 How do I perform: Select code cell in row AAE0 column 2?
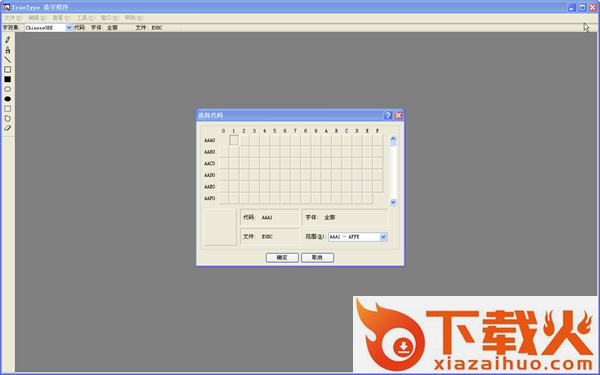point(244,187)
